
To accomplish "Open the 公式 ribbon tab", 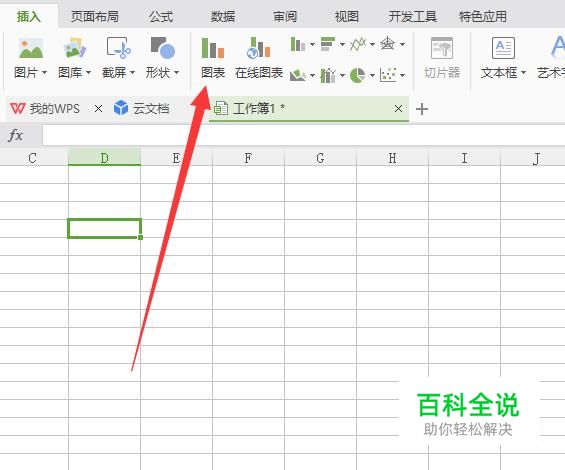I will 161,16.
